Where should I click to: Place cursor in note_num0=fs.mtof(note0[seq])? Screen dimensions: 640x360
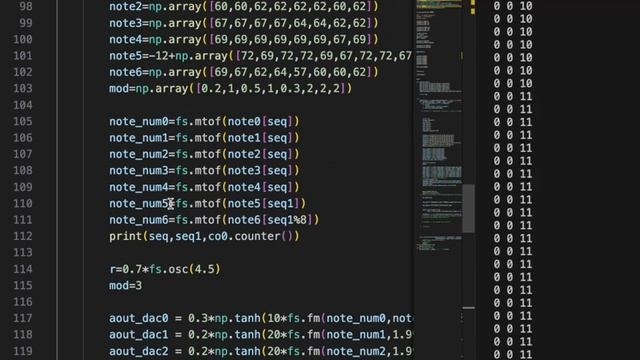(204, 122)
